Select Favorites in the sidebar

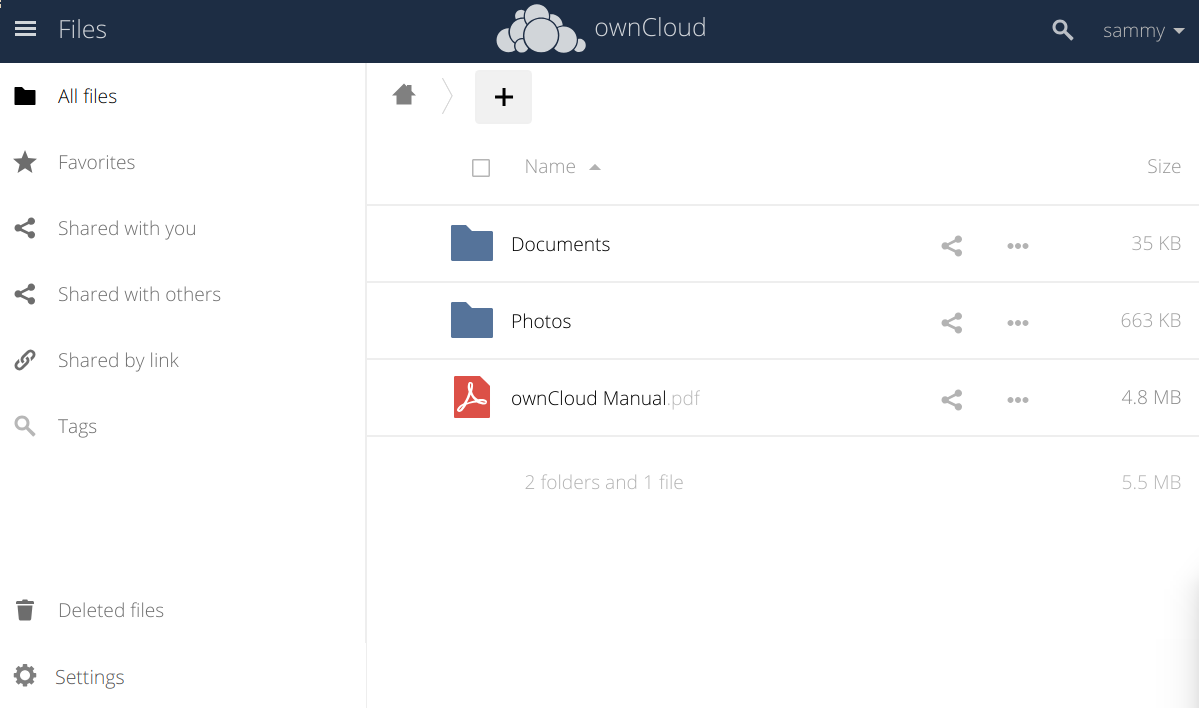(x=96, y=162)
